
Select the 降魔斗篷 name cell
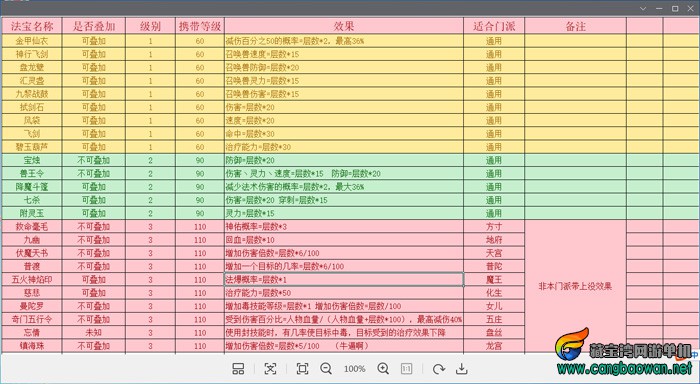32,187
